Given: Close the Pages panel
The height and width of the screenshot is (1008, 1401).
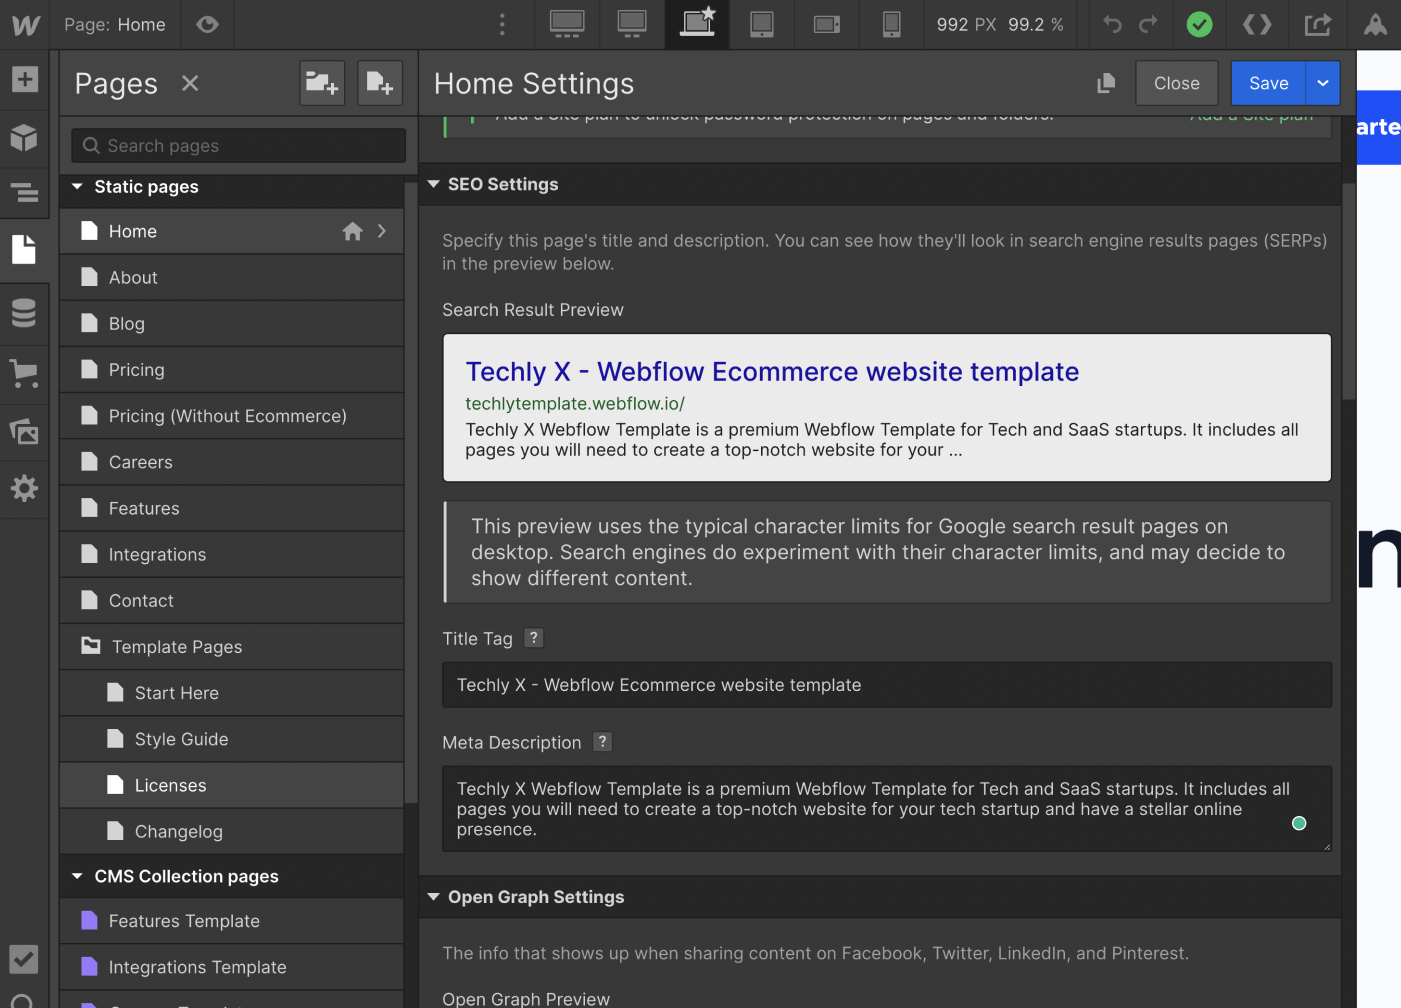Looking at the screenshot, I should (190, 83).
